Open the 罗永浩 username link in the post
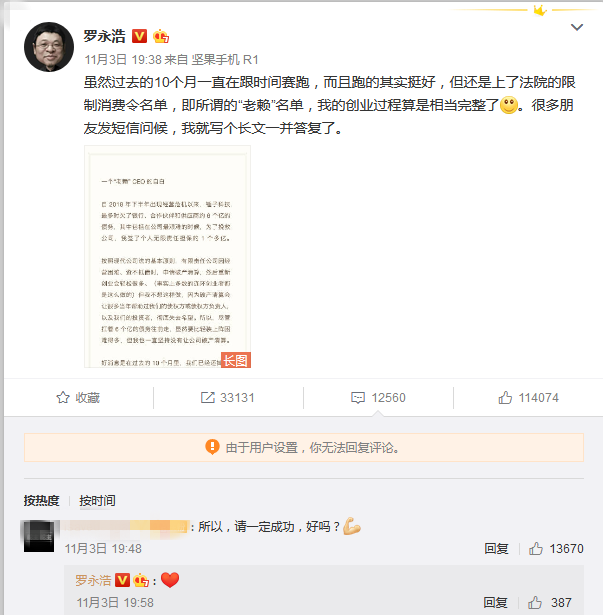The height and width of the screenshot is (615, 603). [x=104, y=36]
